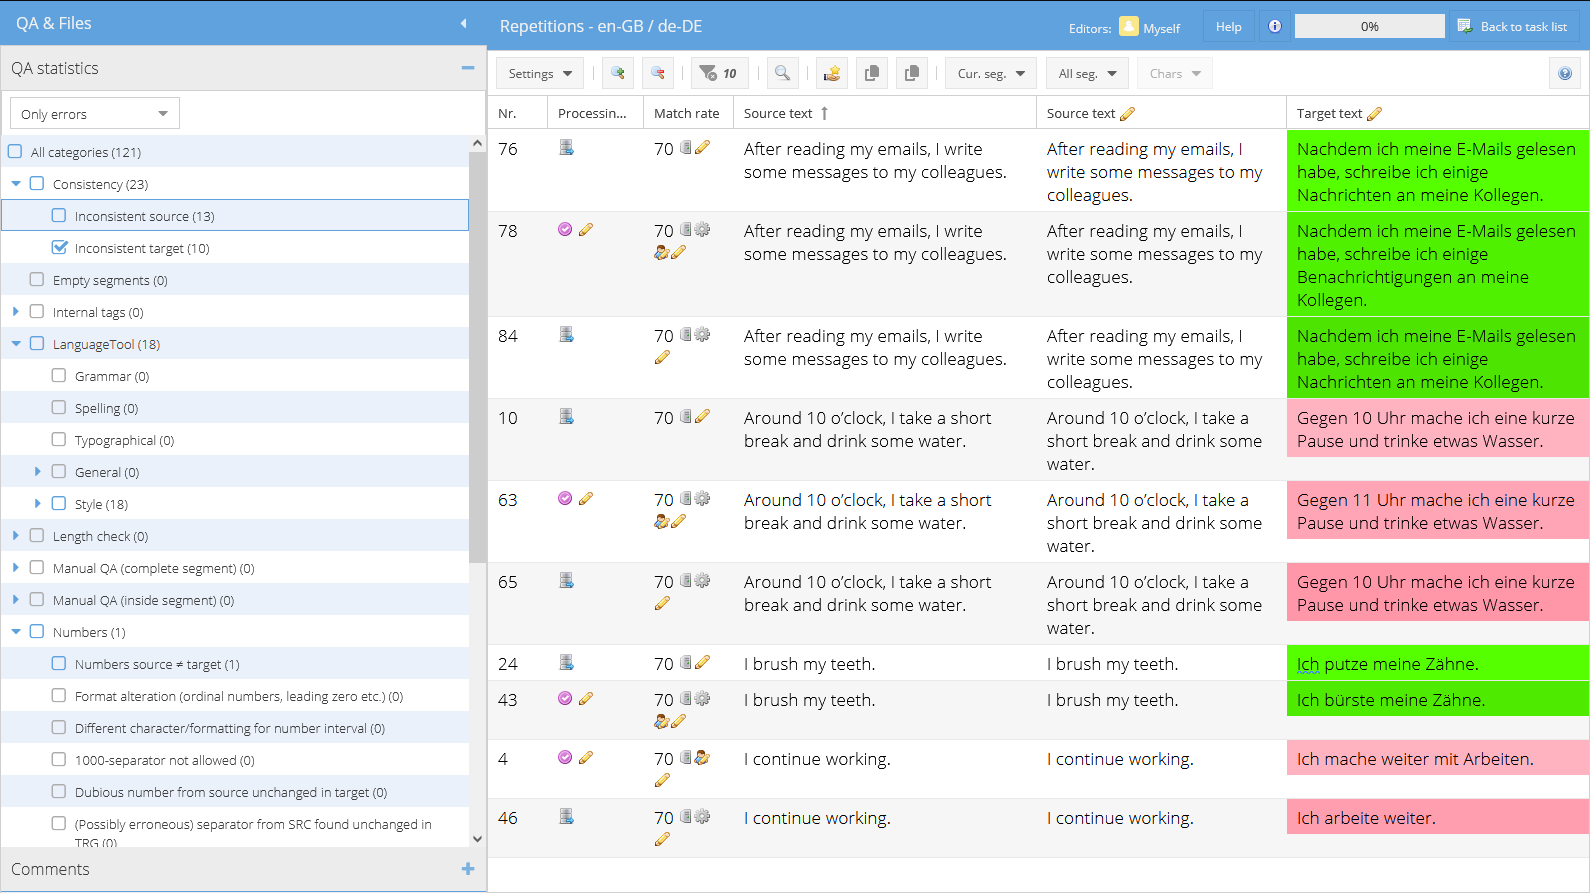Click the server processing icon in row 76

pos(566,147)
